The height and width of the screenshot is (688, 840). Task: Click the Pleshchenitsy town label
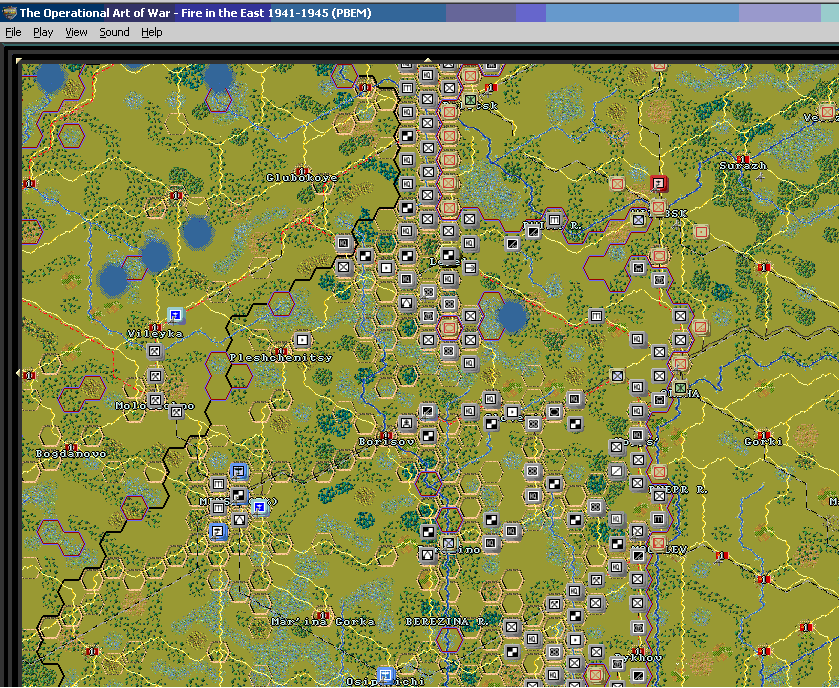[281, 357]
